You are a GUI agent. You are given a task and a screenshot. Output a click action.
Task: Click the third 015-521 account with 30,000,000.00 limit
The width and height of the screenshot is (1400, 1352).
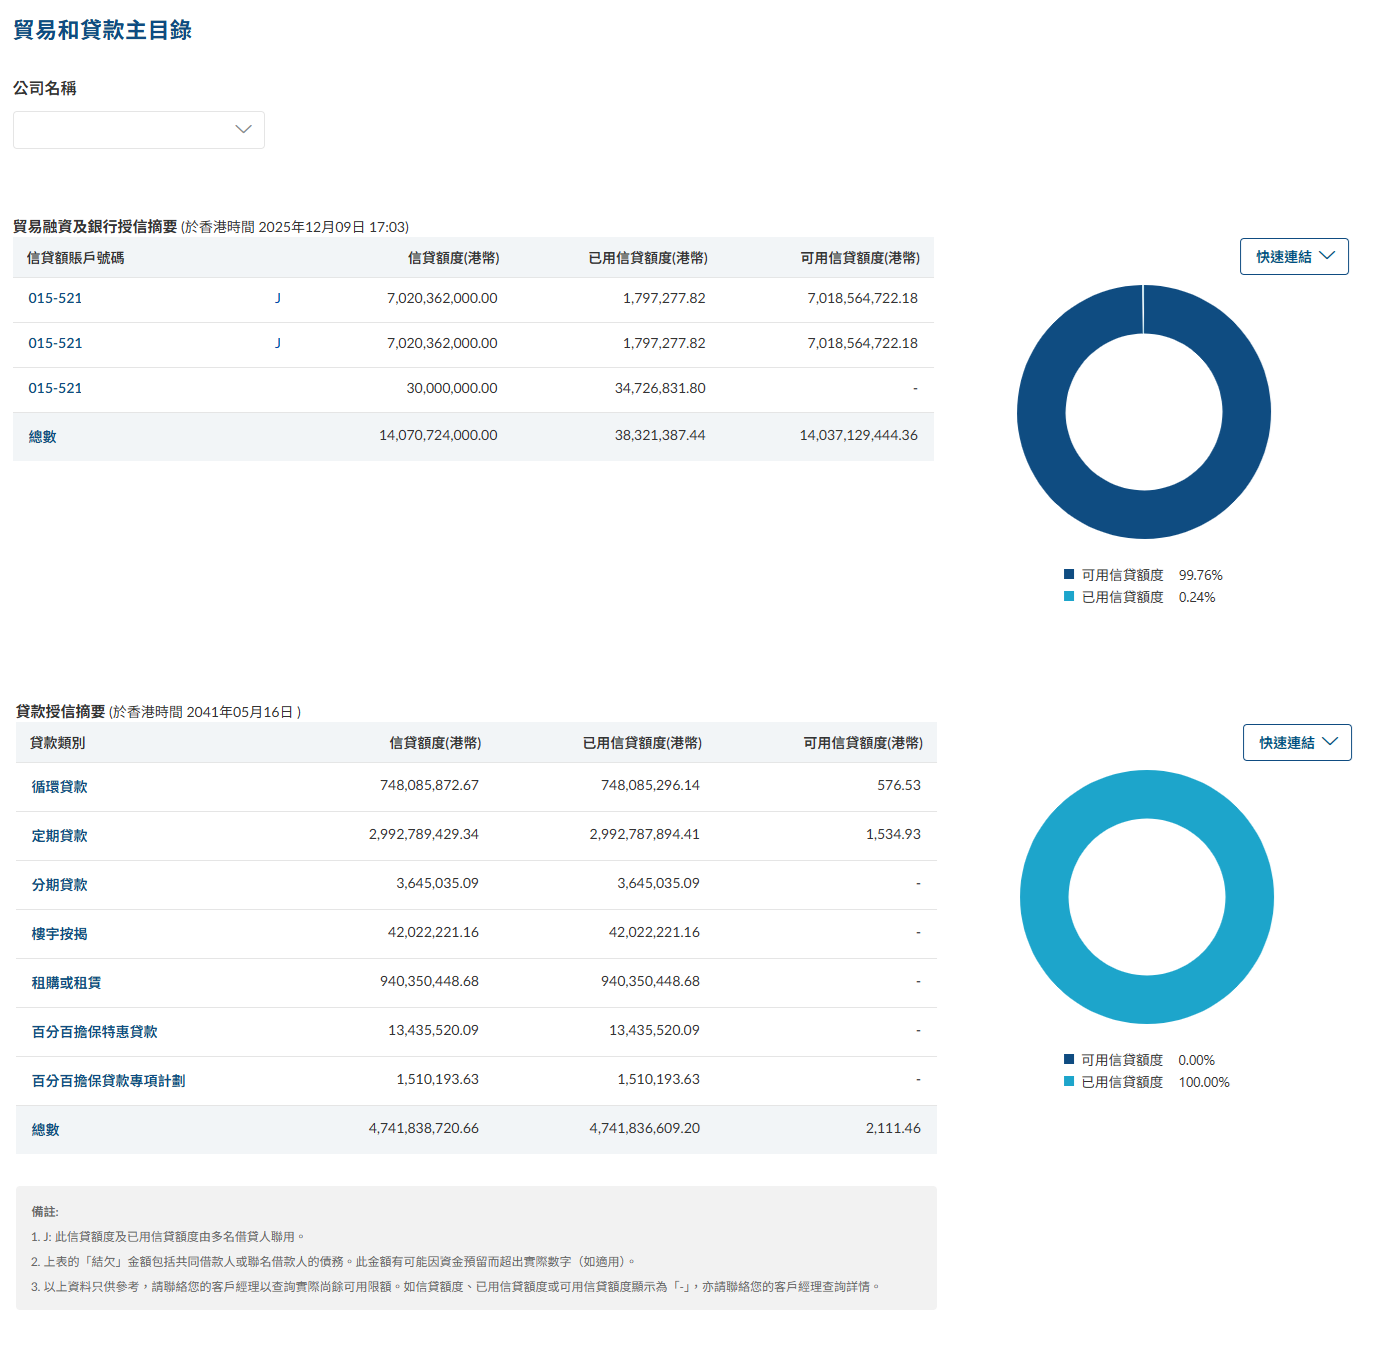point(55,389)
